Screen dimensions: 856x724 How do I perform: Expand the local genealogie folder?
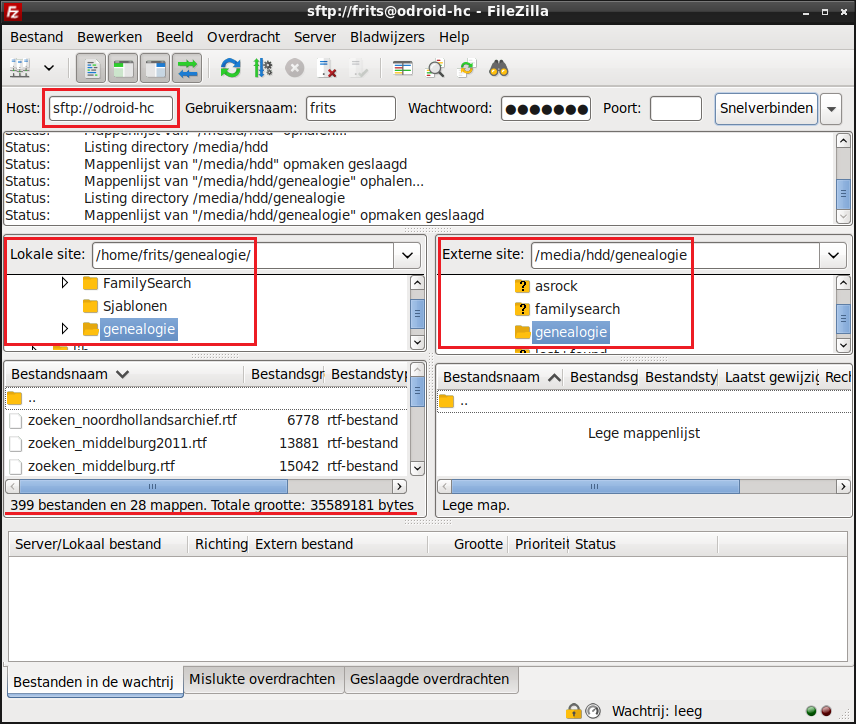coord(65,329)
